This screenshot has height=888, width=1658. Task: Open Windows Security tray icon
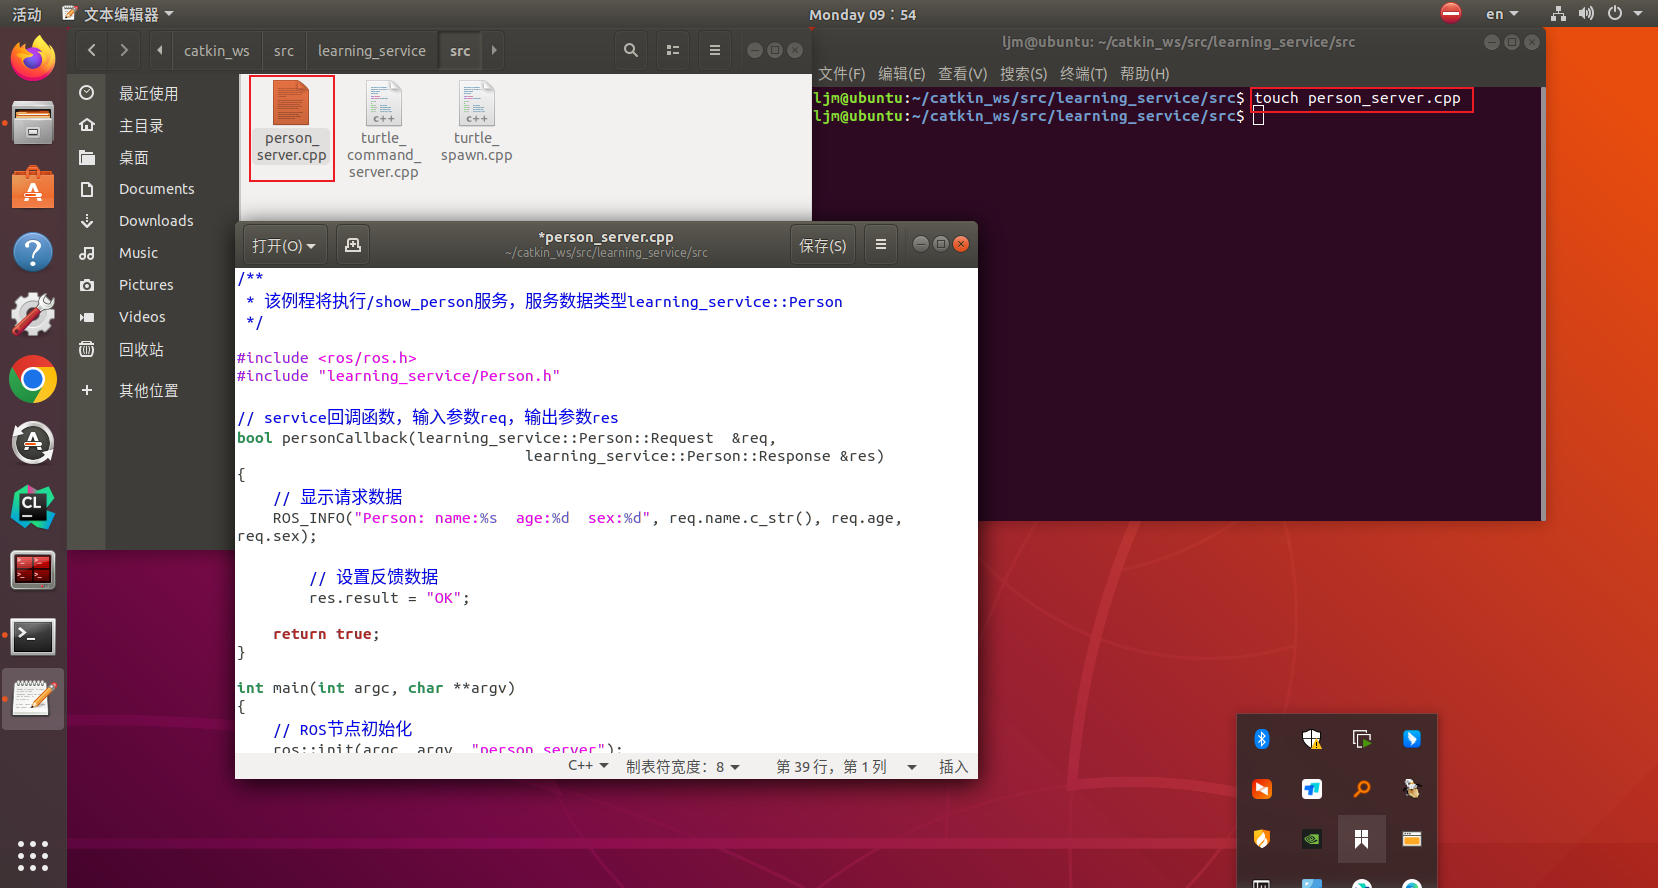point(1312,739)
